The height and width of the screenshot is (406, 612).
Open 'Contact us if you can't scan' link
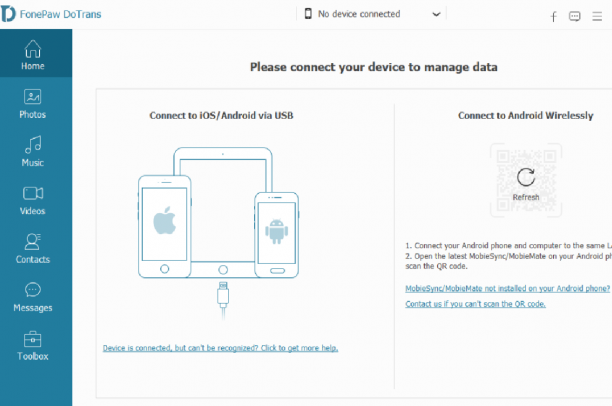[x=475, y=304]
